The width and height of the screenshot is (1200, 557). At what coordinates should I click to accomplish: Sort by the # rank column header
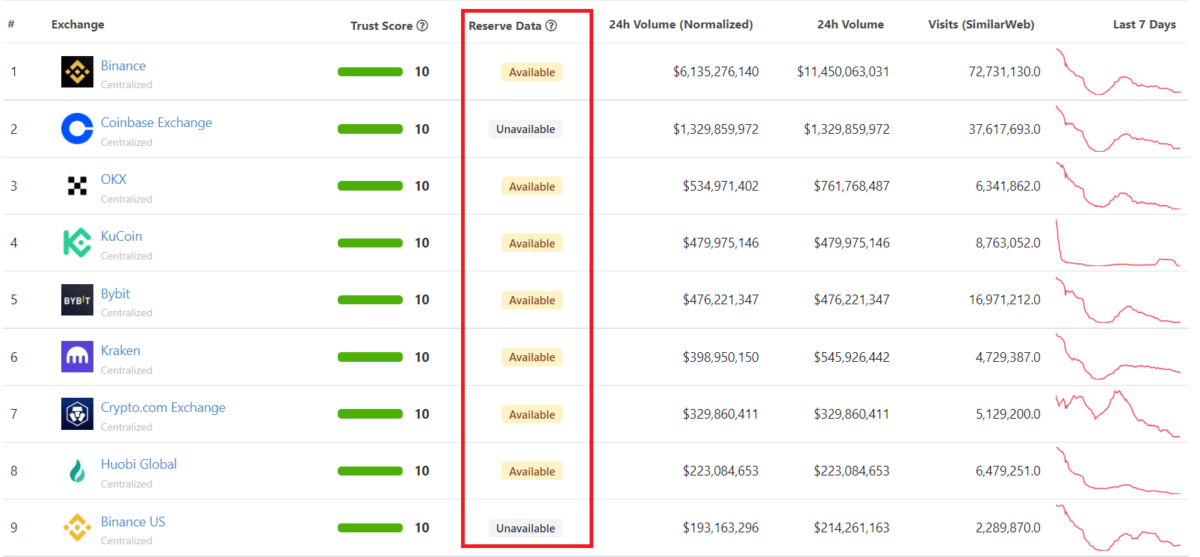pos(11,25)
